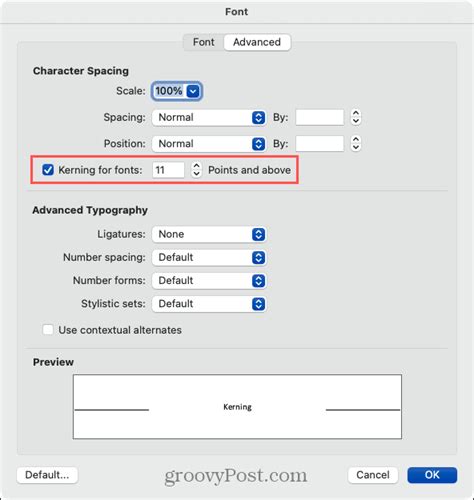Click the Position By stepper arrows
This screenshot has height=500, width=474.
pos(356,144)
